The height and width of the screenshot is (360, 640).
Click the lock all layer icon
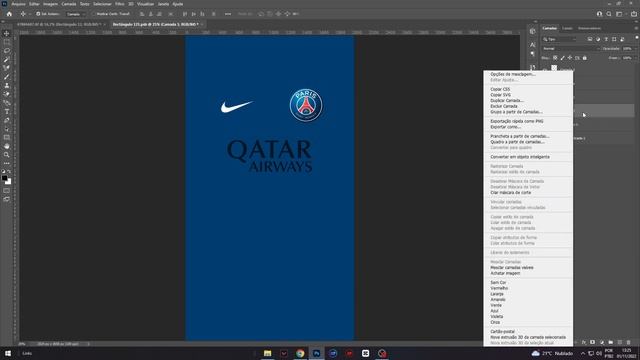(584, 58)
